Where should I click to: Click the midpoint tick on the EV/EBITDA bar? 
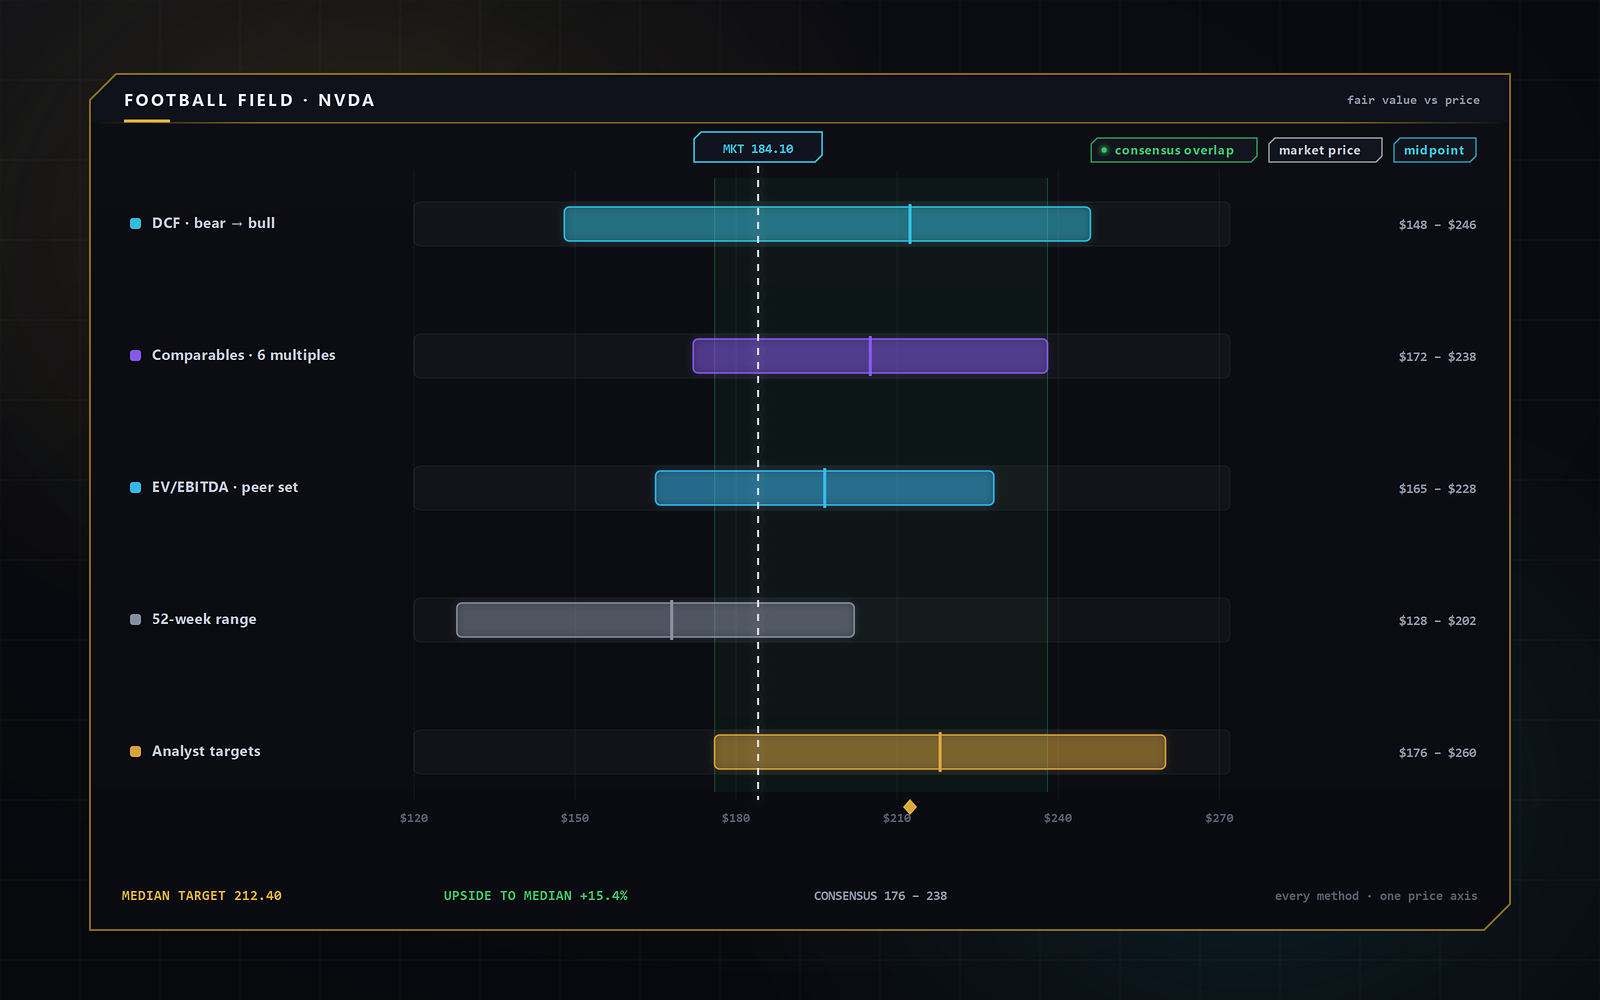click(x=825, y=488)
